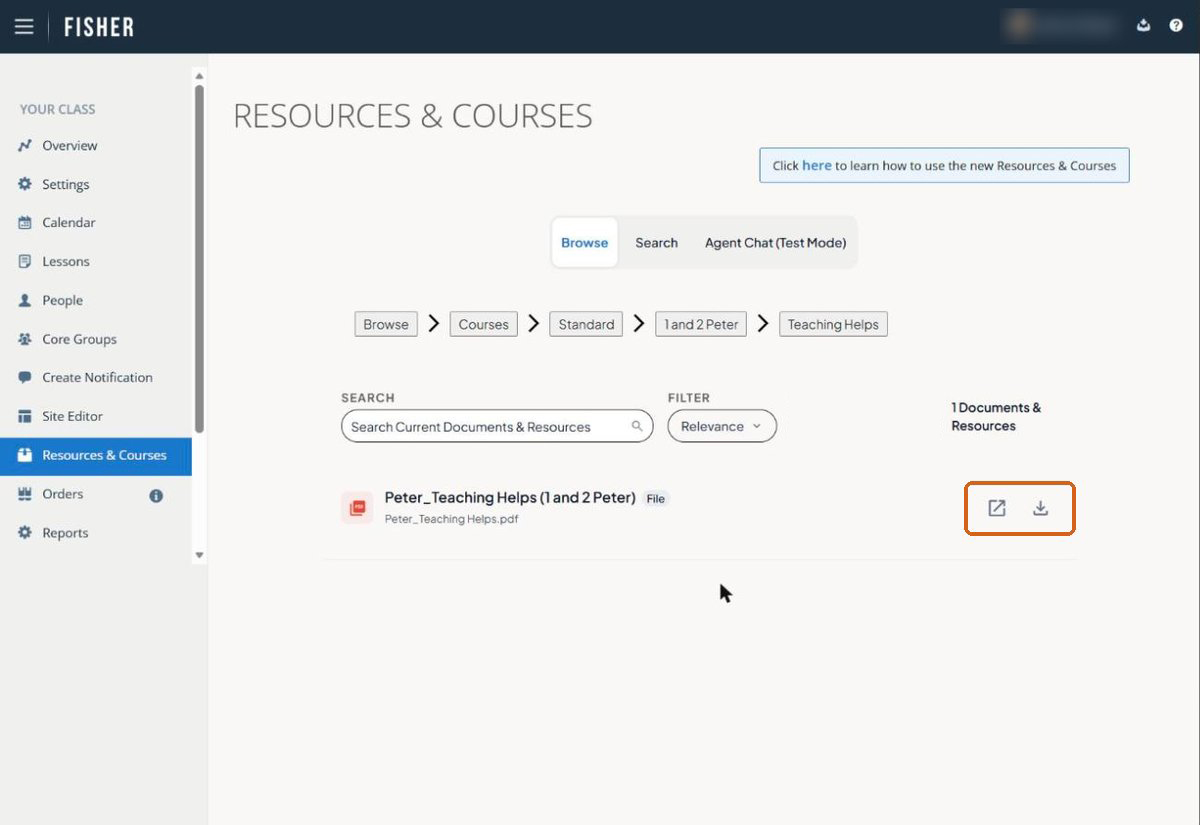Screen dimensions: 1200x825
Task: Open the help question mark icon
Action: coord(1176,26)
